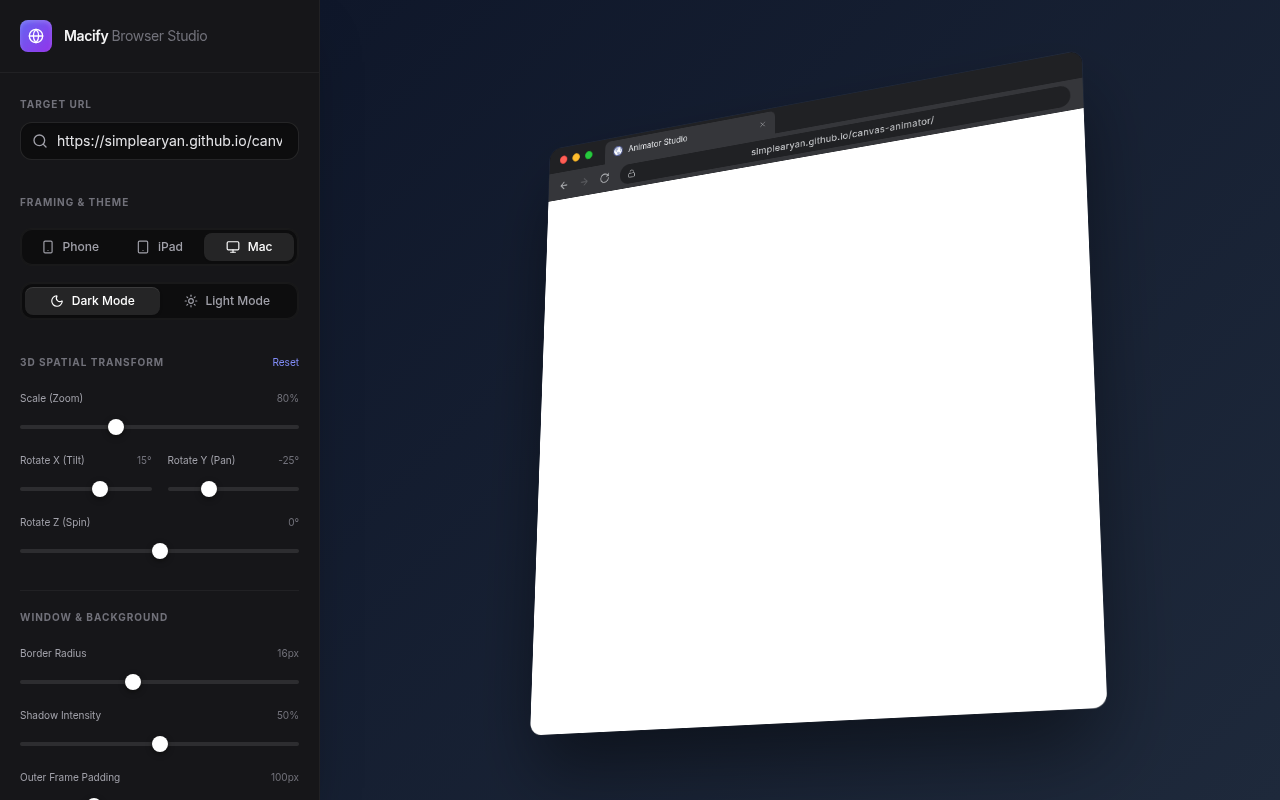
Task: Click the lock icon in the mock address bar
Action: click(x=631, y=173)
